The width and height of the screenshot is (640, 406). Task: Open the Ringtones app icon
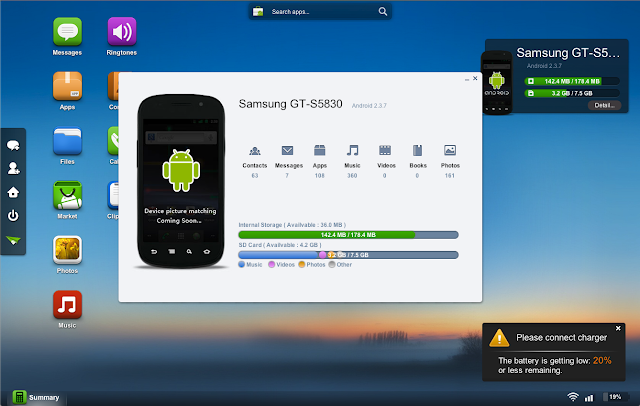[122, 31]
